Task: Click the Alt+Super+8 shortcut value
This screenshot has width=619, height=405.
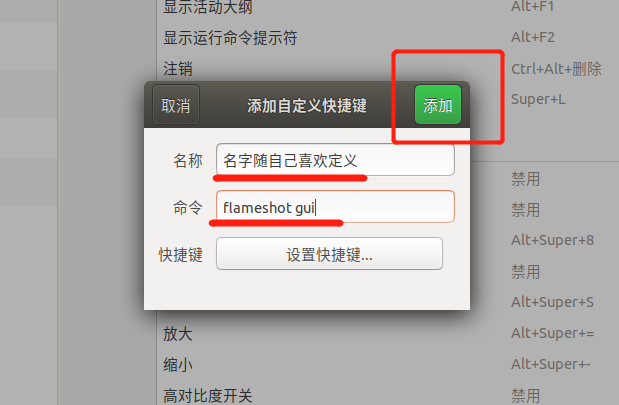Action: [x=552, y=240]
